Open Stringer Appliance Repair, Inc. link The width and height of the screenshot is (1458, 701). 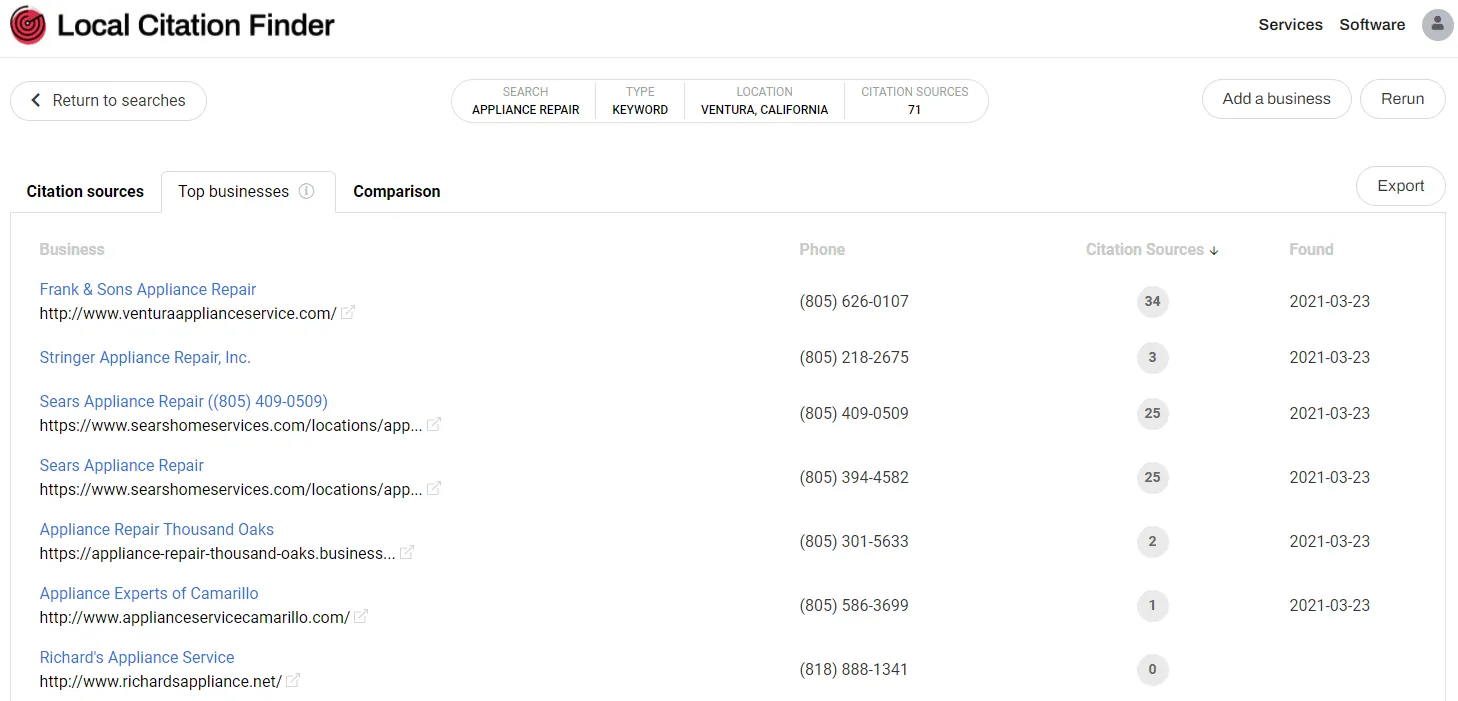[x=145, y=358]
